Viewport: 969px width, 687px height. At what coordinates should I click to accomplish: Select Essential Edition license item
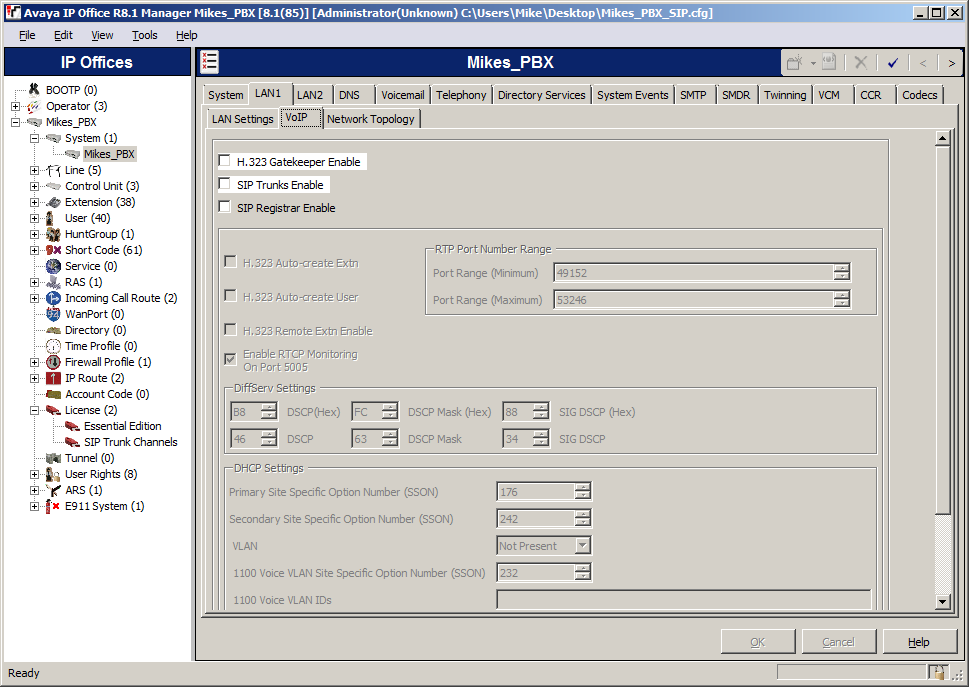[122, 426]
